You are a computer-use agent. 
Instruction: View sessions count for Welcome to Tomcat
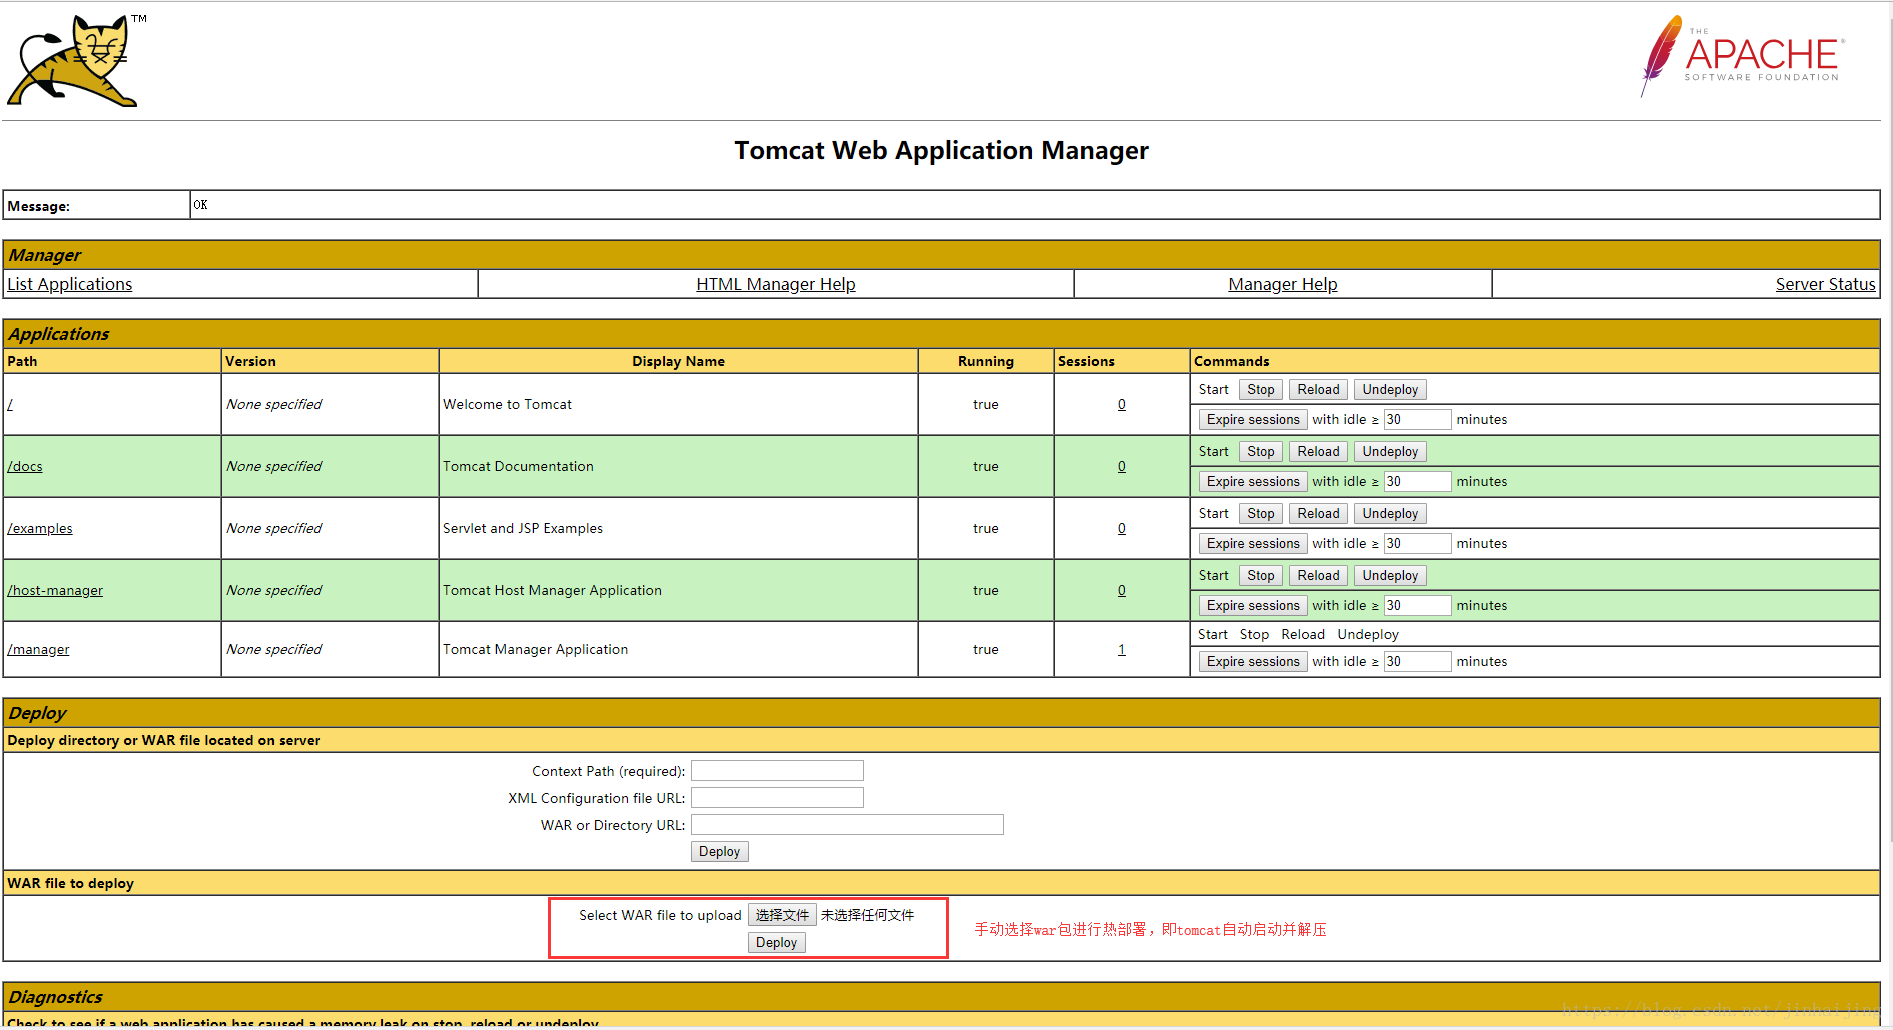(1122, 404)
